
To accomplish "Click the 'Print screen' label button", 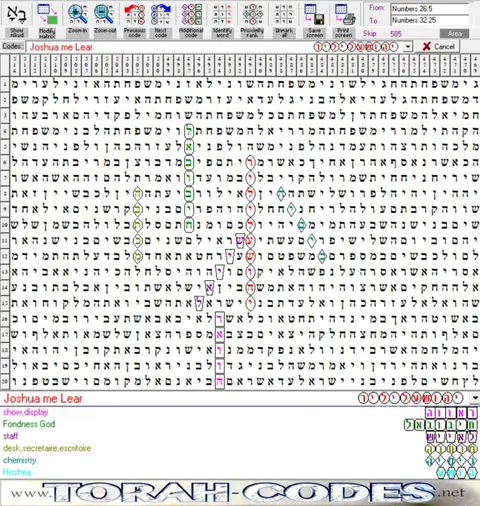I will [344, 33].
